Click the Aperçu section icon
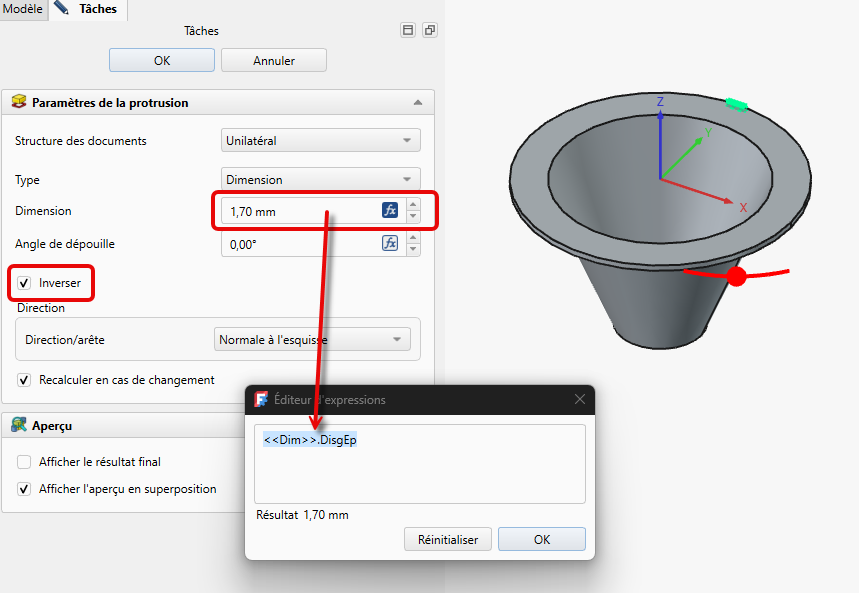 (x=19, y=425)
